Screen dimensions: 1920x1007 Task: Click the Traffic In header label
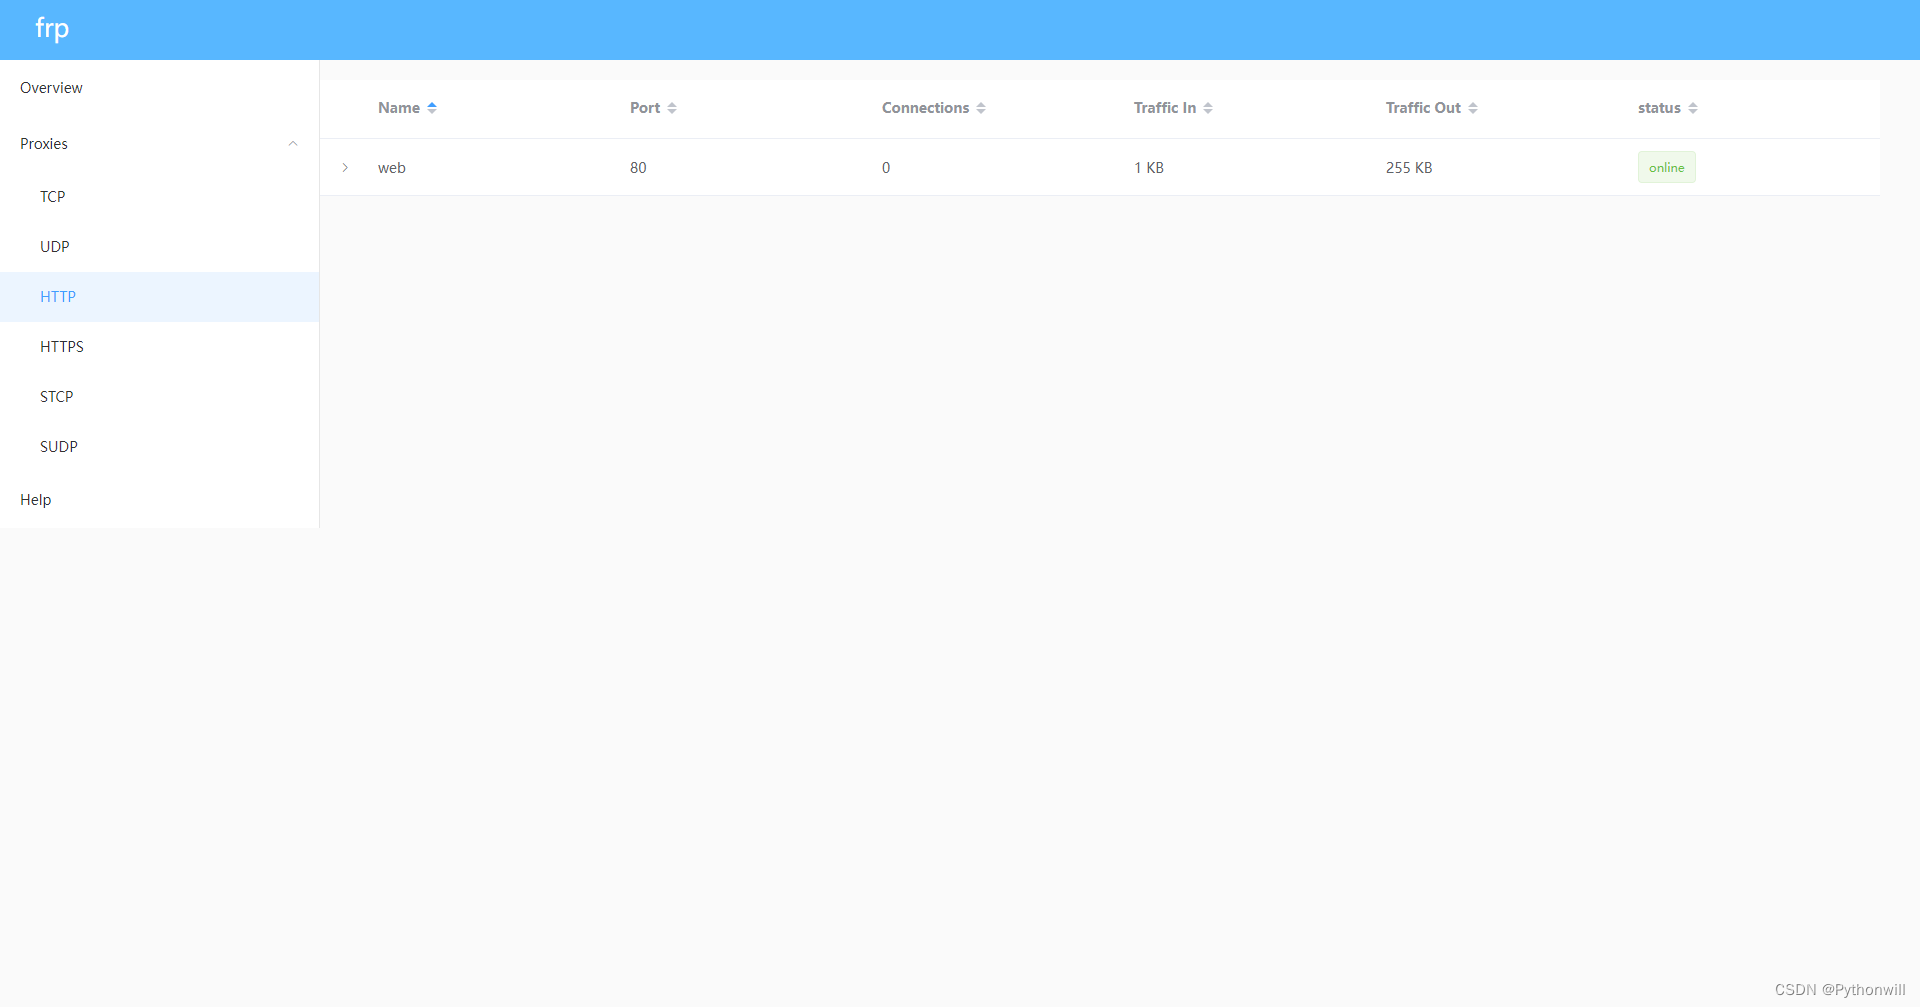point(1165,108)
